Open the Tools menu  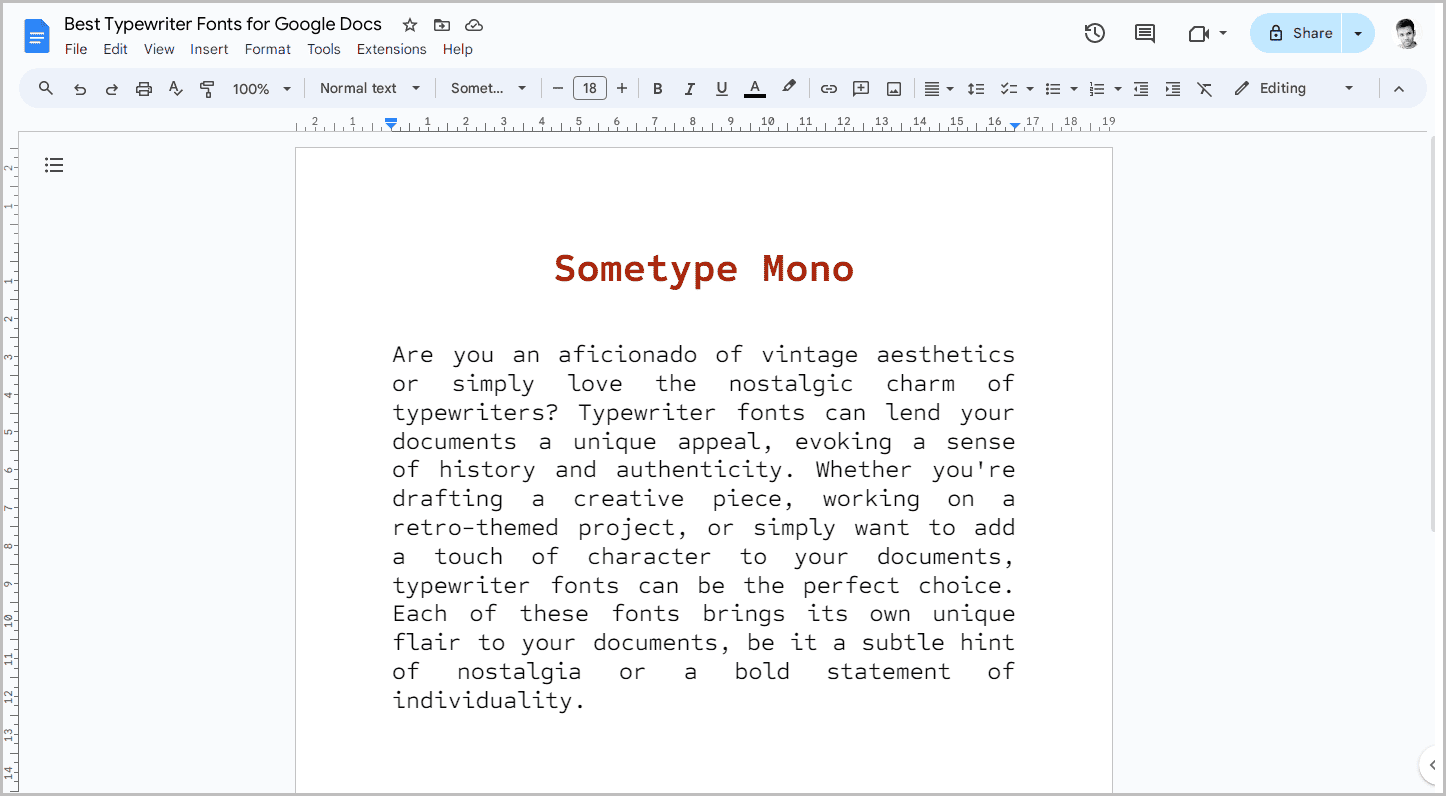point(324,49)
